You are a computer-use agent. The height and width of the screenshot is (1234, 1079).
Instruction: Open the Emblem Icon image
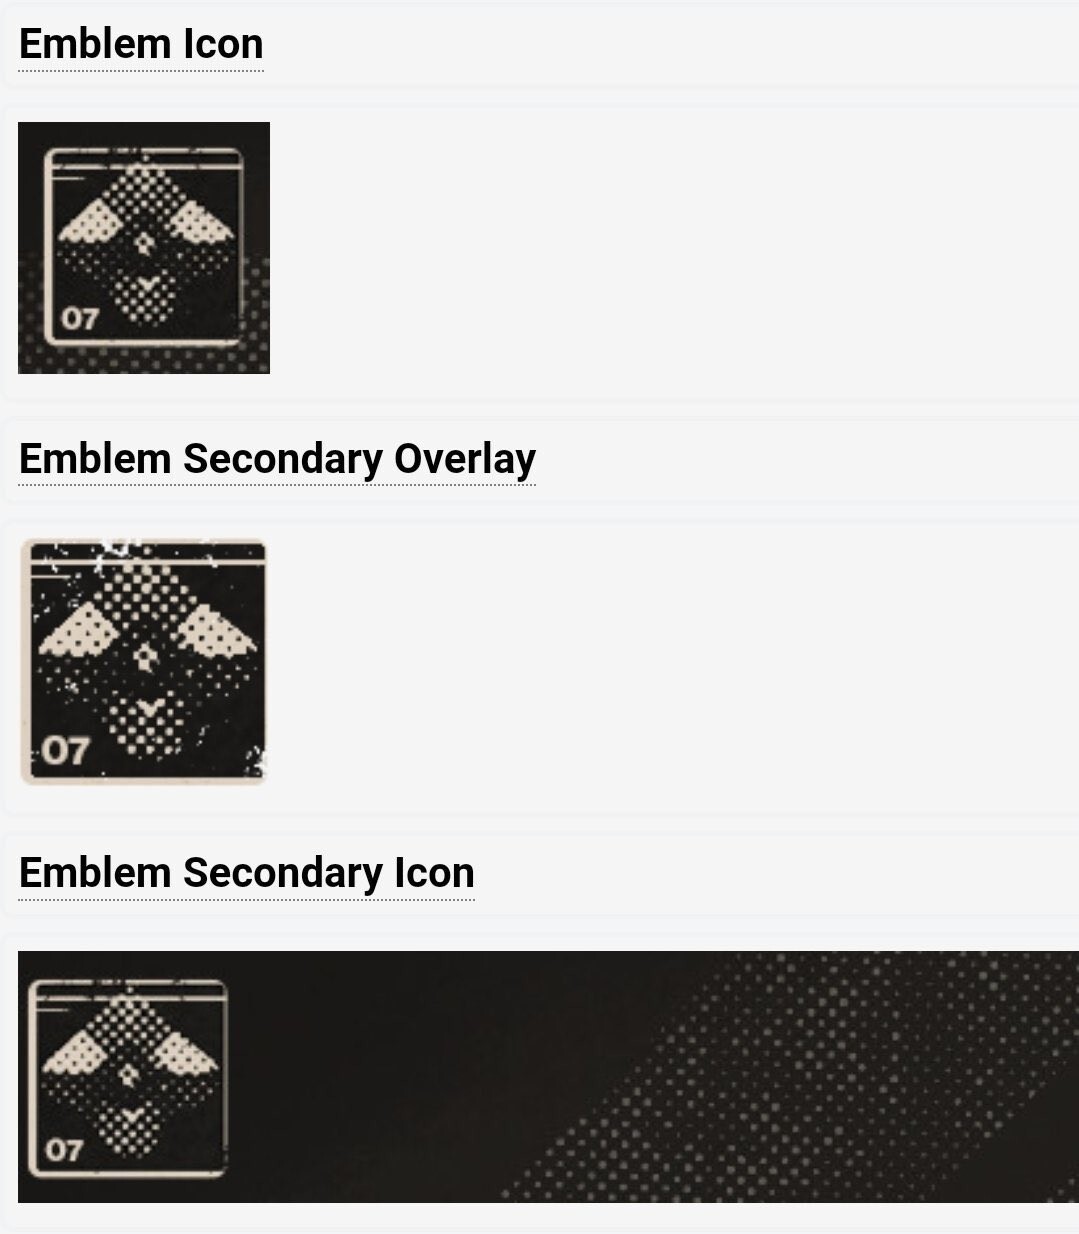[x=144, y=248]
